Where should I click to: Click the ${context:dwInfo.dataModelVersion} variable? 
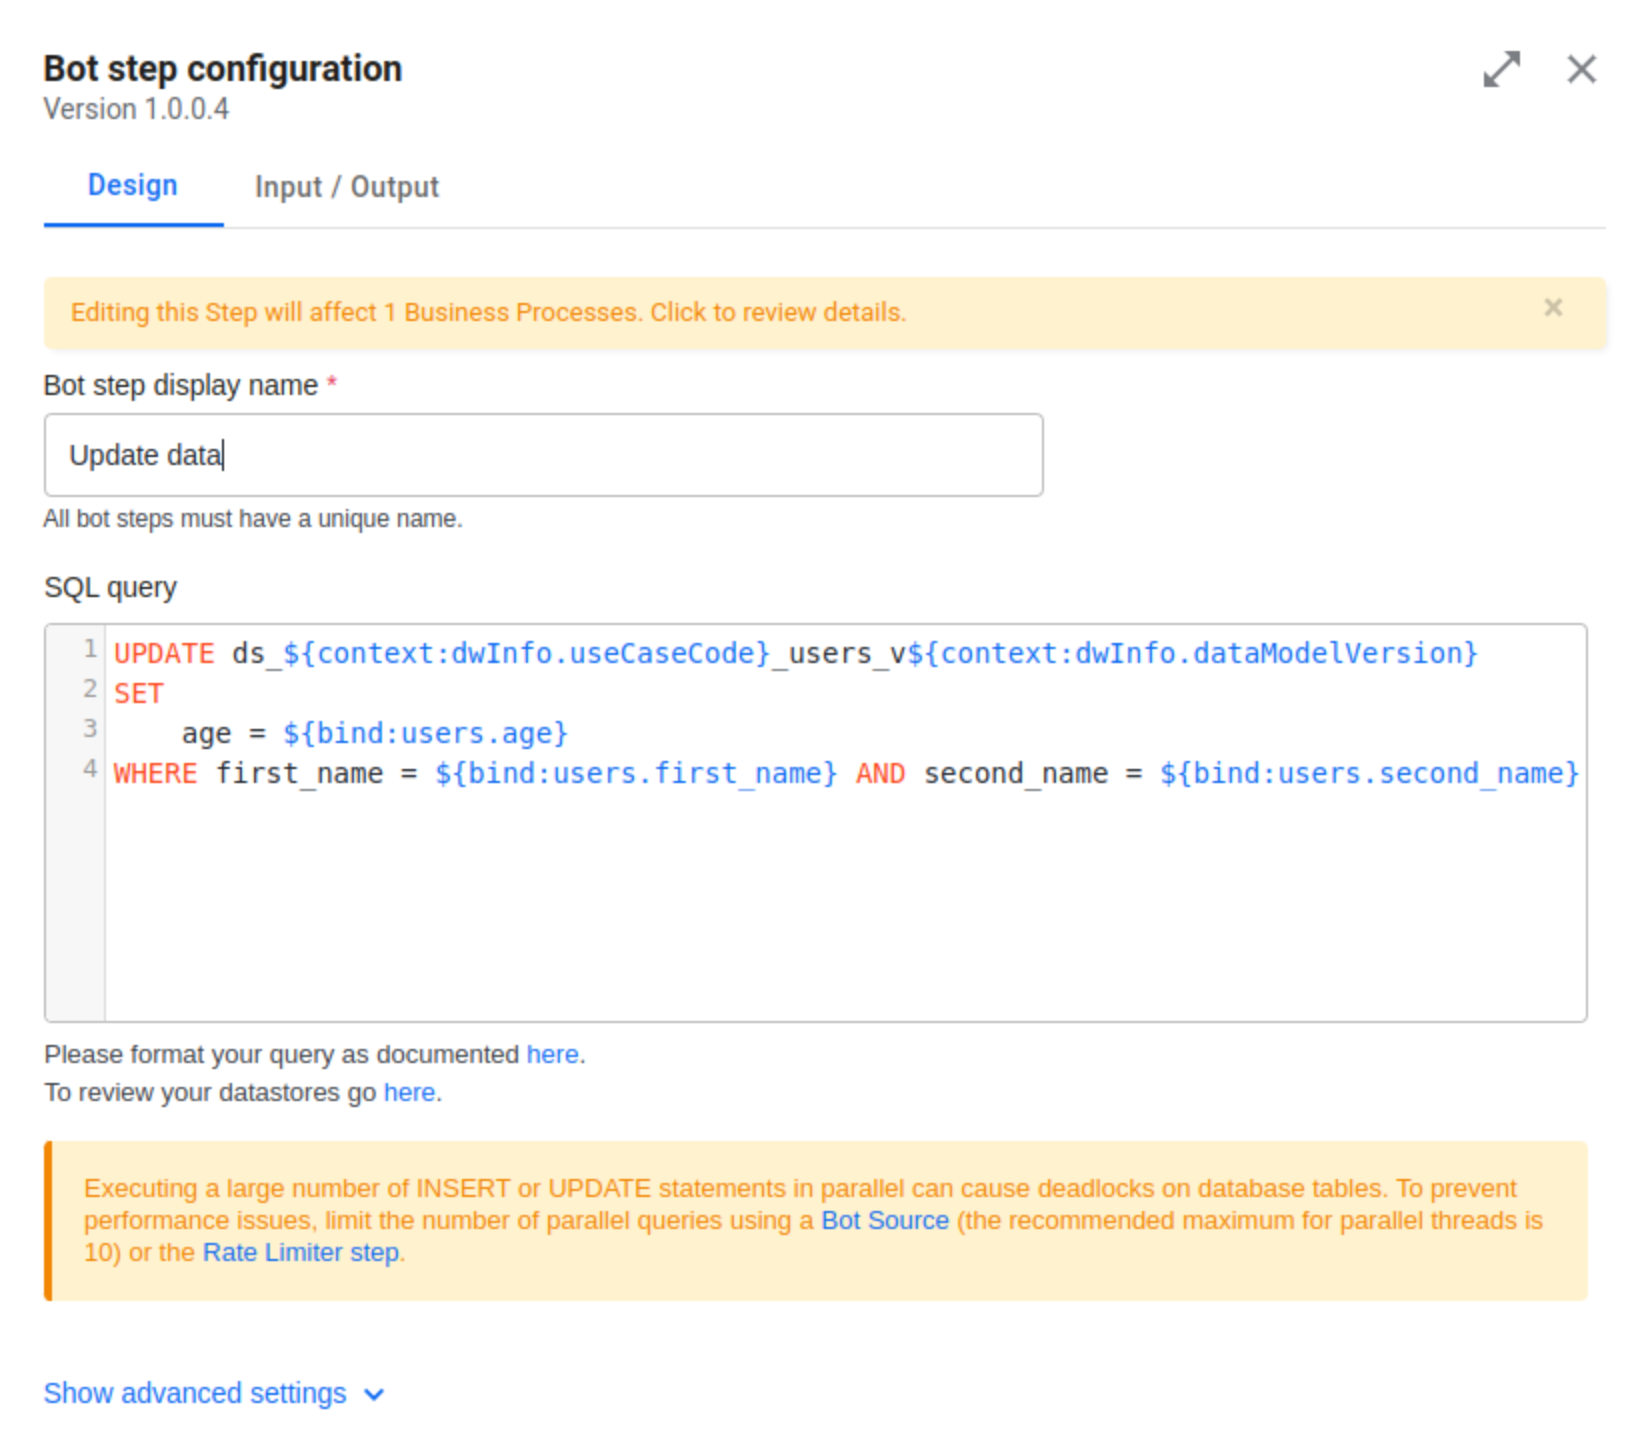(x=1192, y=653)
